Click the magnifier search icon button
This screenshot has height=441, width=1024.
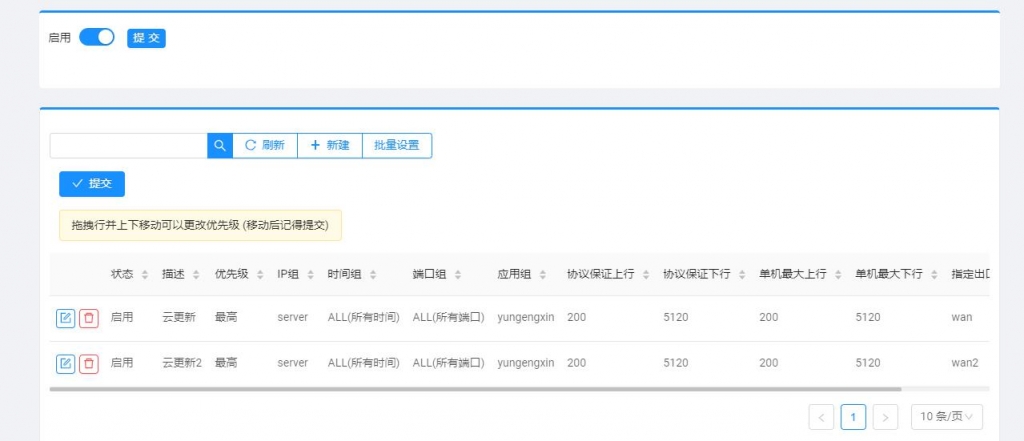point(220,145)
